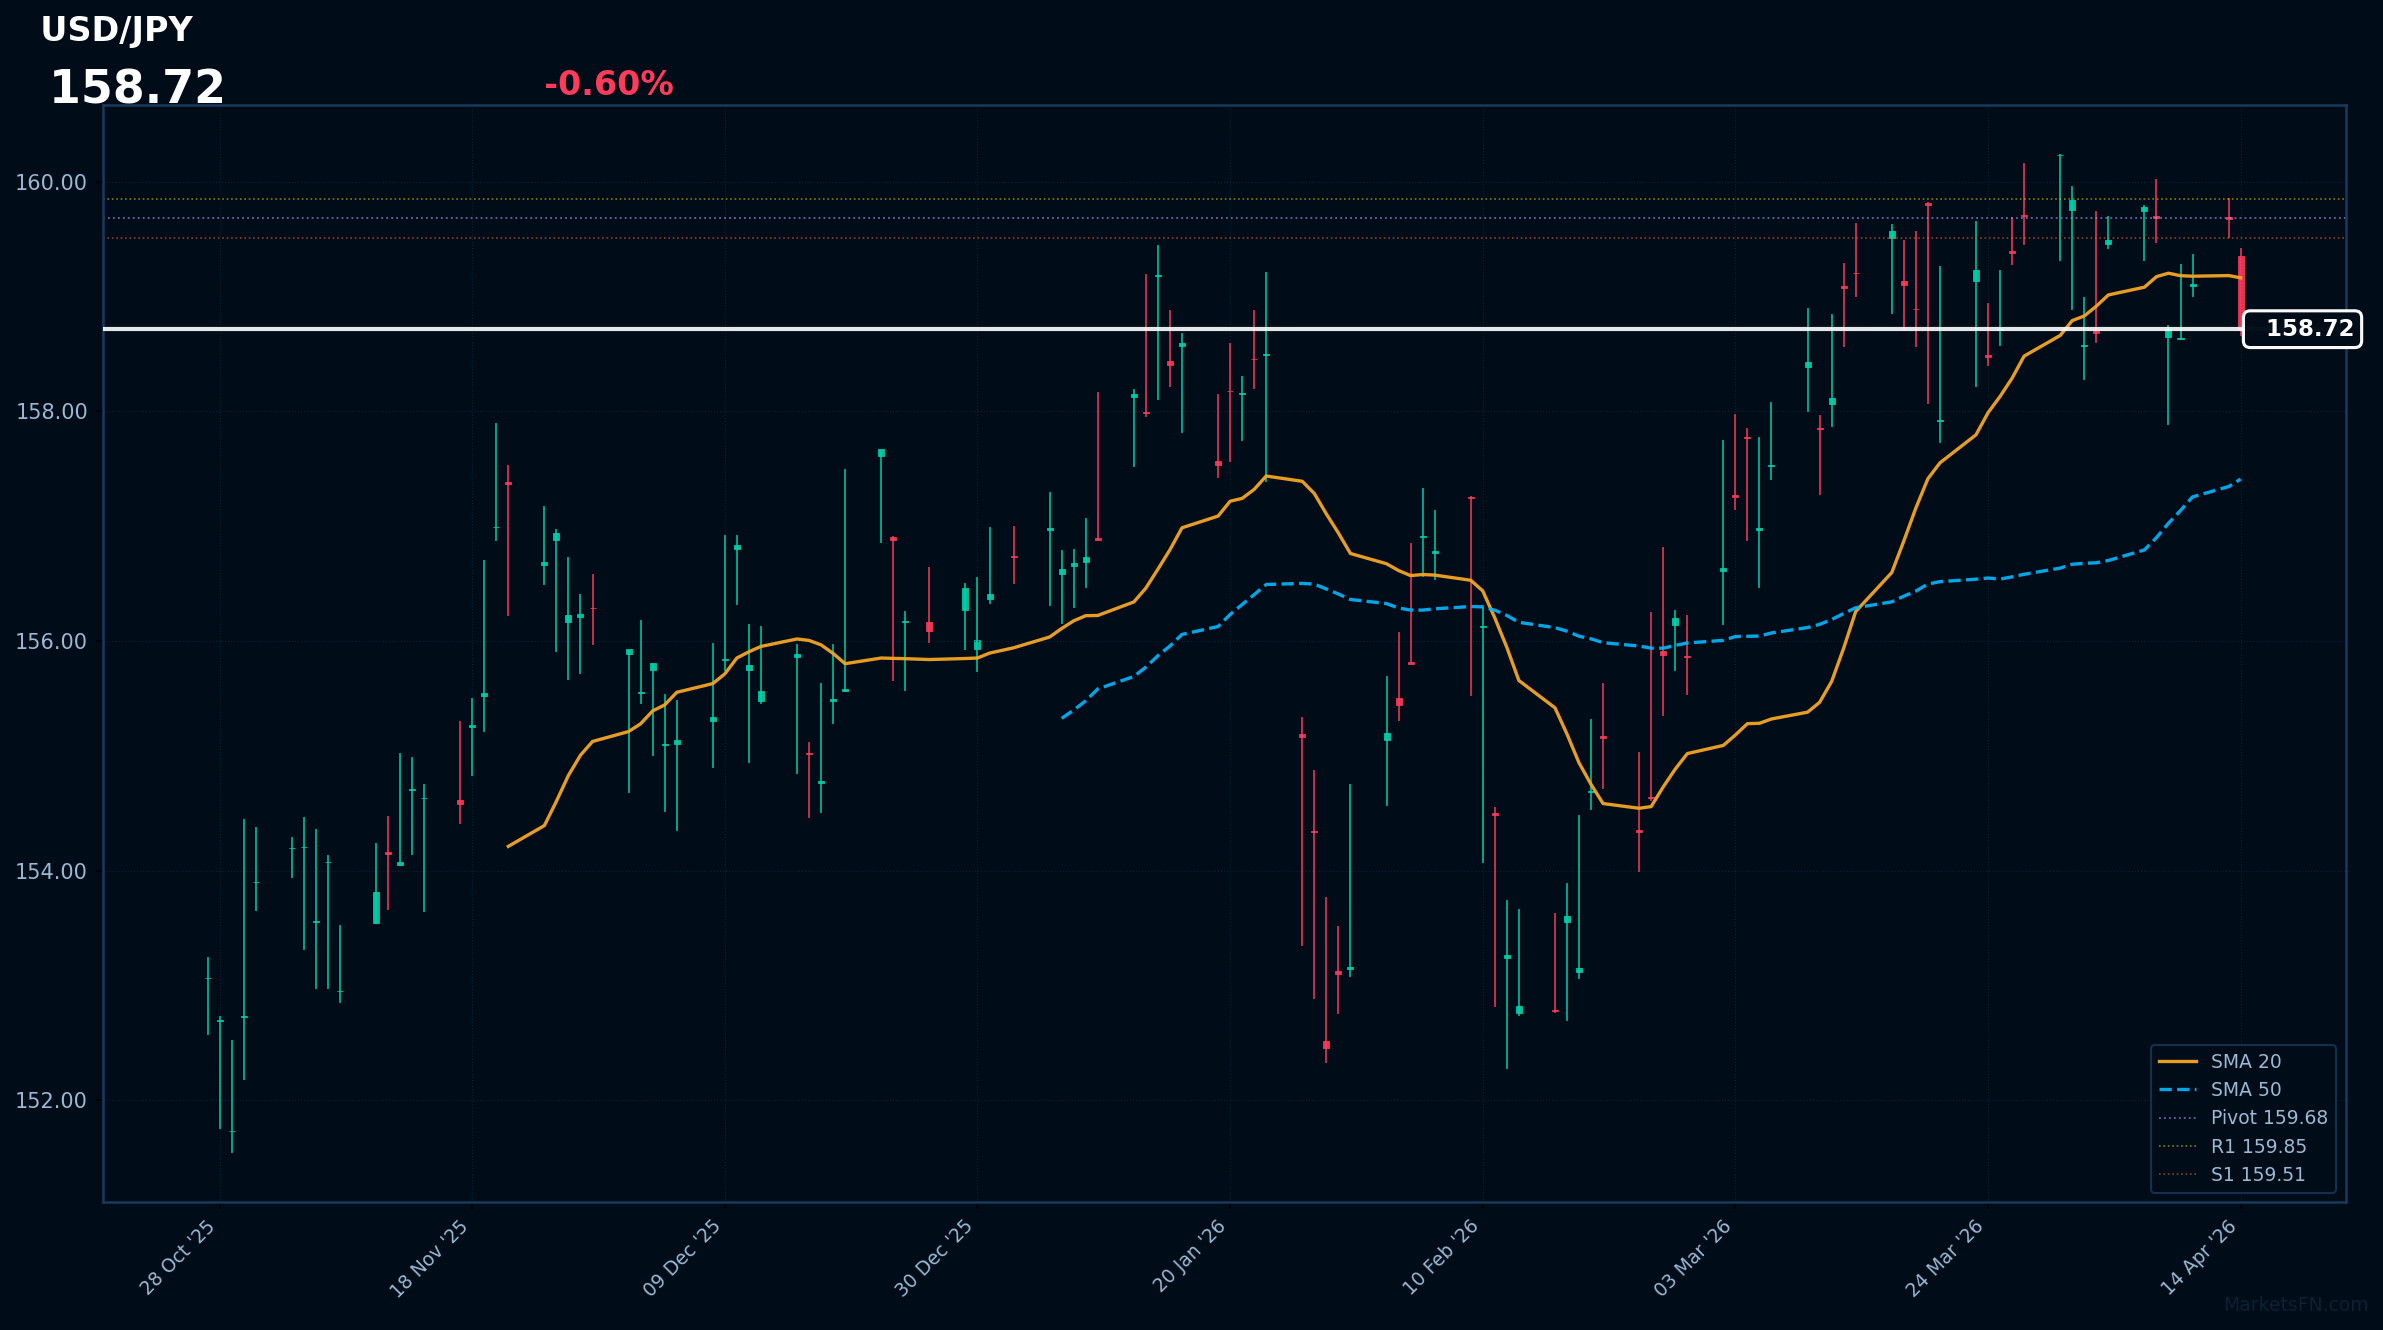Click the last red candlestick at 158.72

coord(2241,292)
